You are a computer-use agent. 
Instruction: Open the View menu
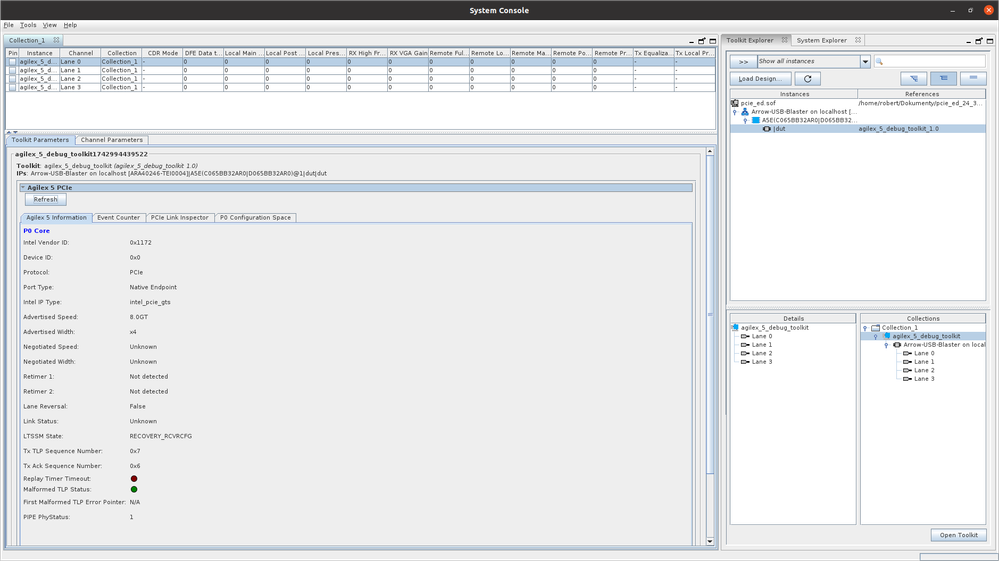(x=50, y=25)
